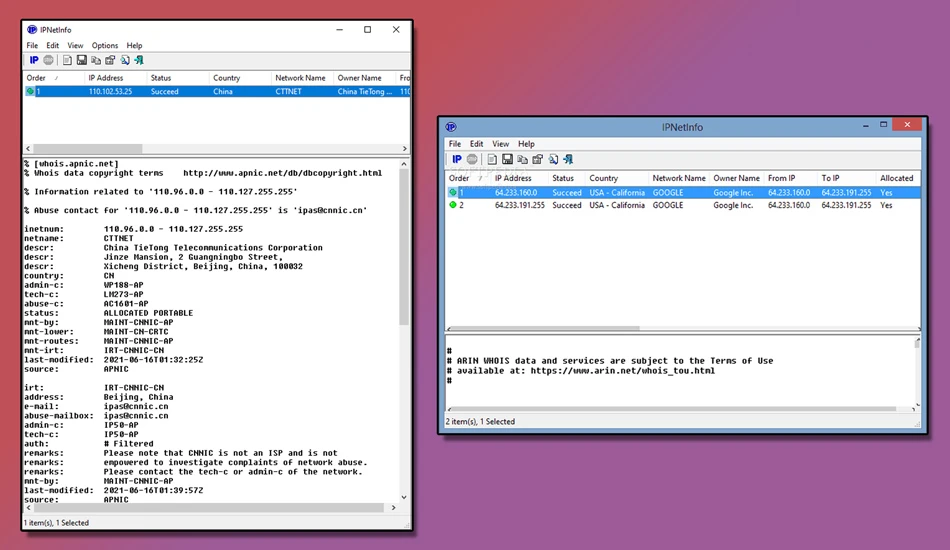Click the Properties icon in right window toolbar
Viewport: 950px width, 550px height.
pos(537,159)
